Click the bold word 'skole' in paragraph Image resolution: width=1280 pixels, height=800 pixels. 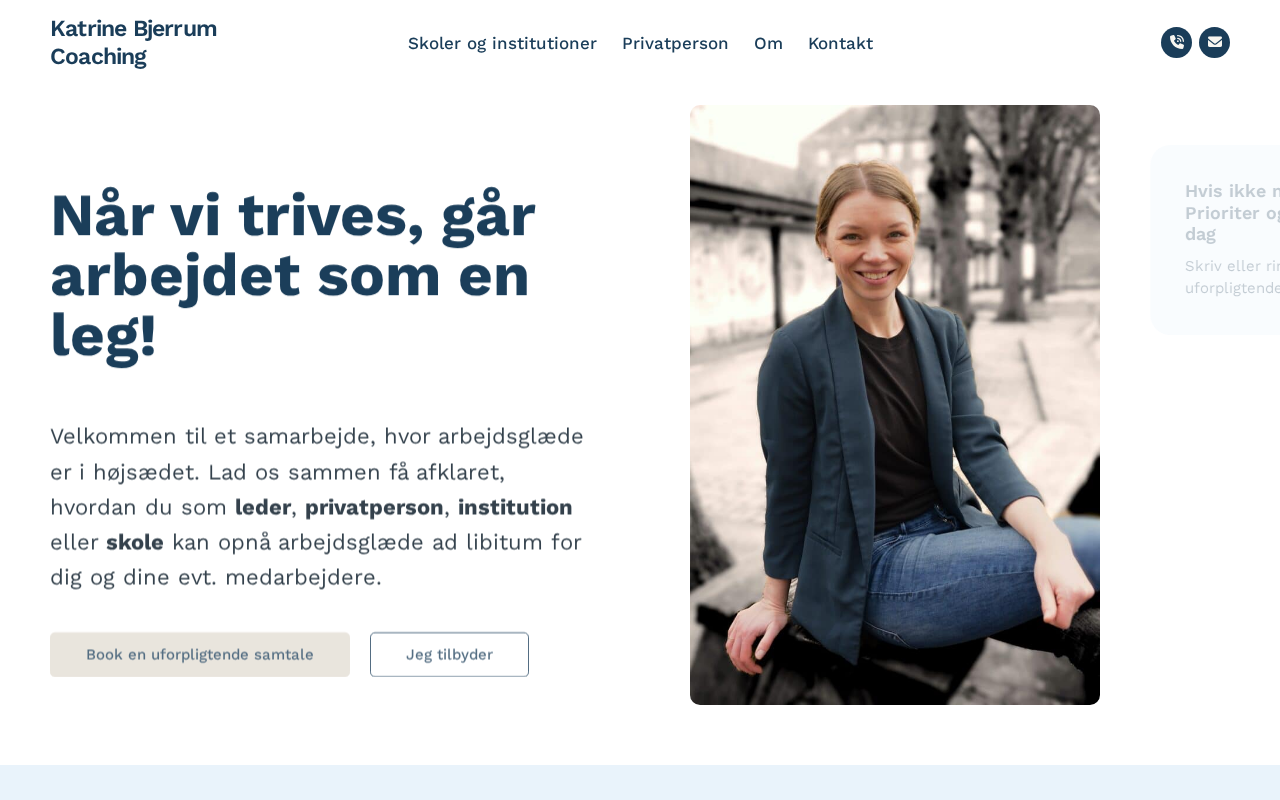click(x=135, y=542)
